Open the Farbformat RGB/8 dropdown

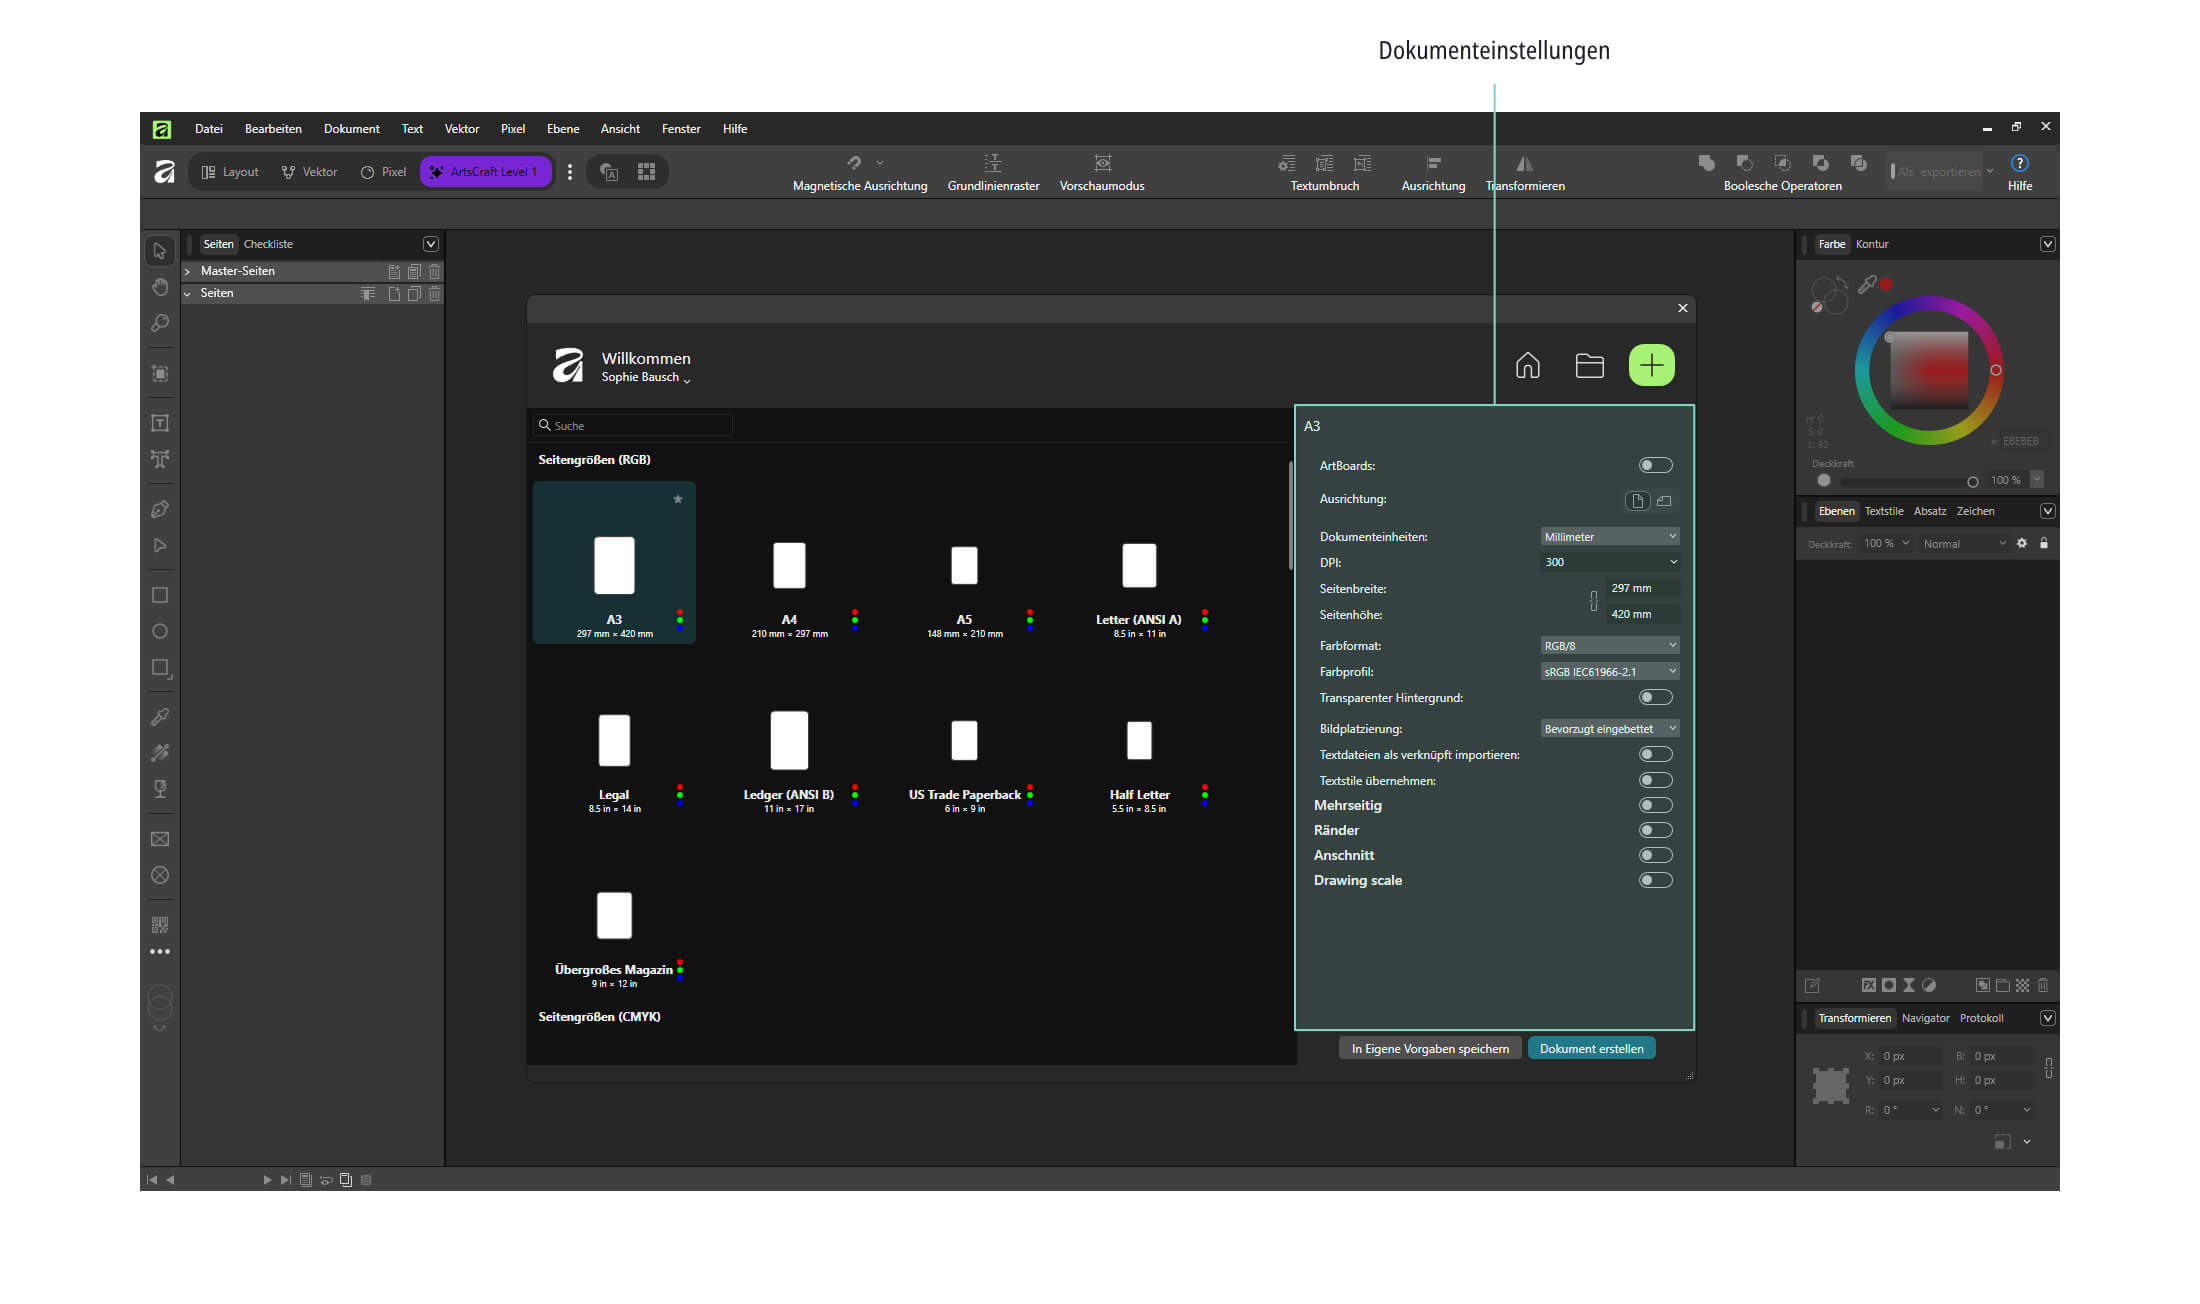1610,646
